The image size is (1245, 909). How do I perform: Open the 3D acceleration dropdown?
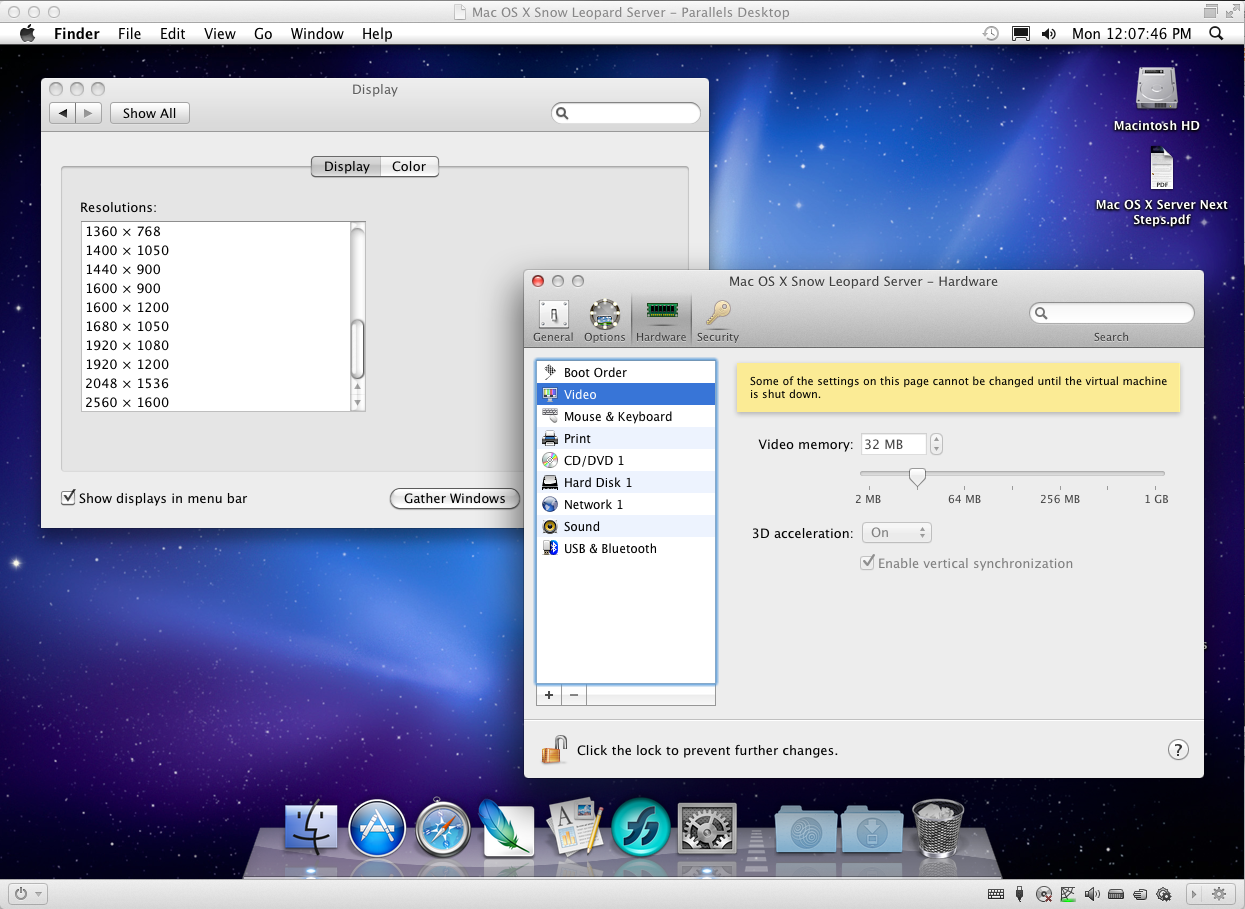[x=896, y=533]
